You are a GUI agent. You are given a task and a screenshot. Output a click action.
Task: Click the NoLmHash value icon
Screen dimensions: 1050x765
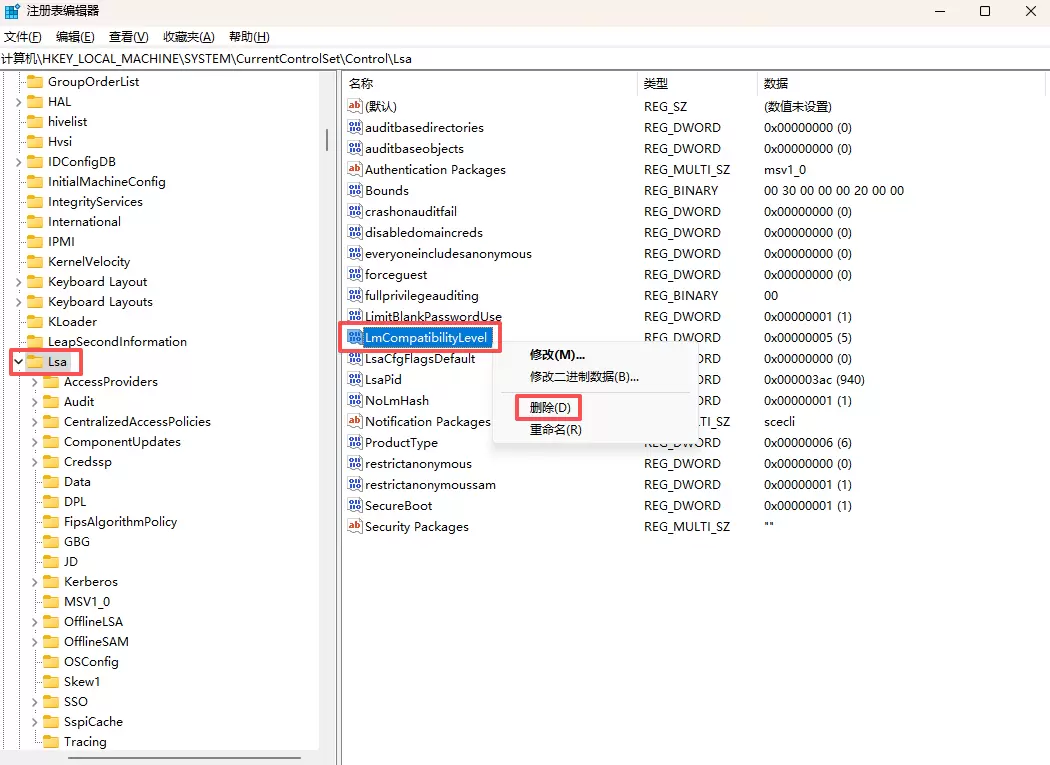tap(354, 400)
